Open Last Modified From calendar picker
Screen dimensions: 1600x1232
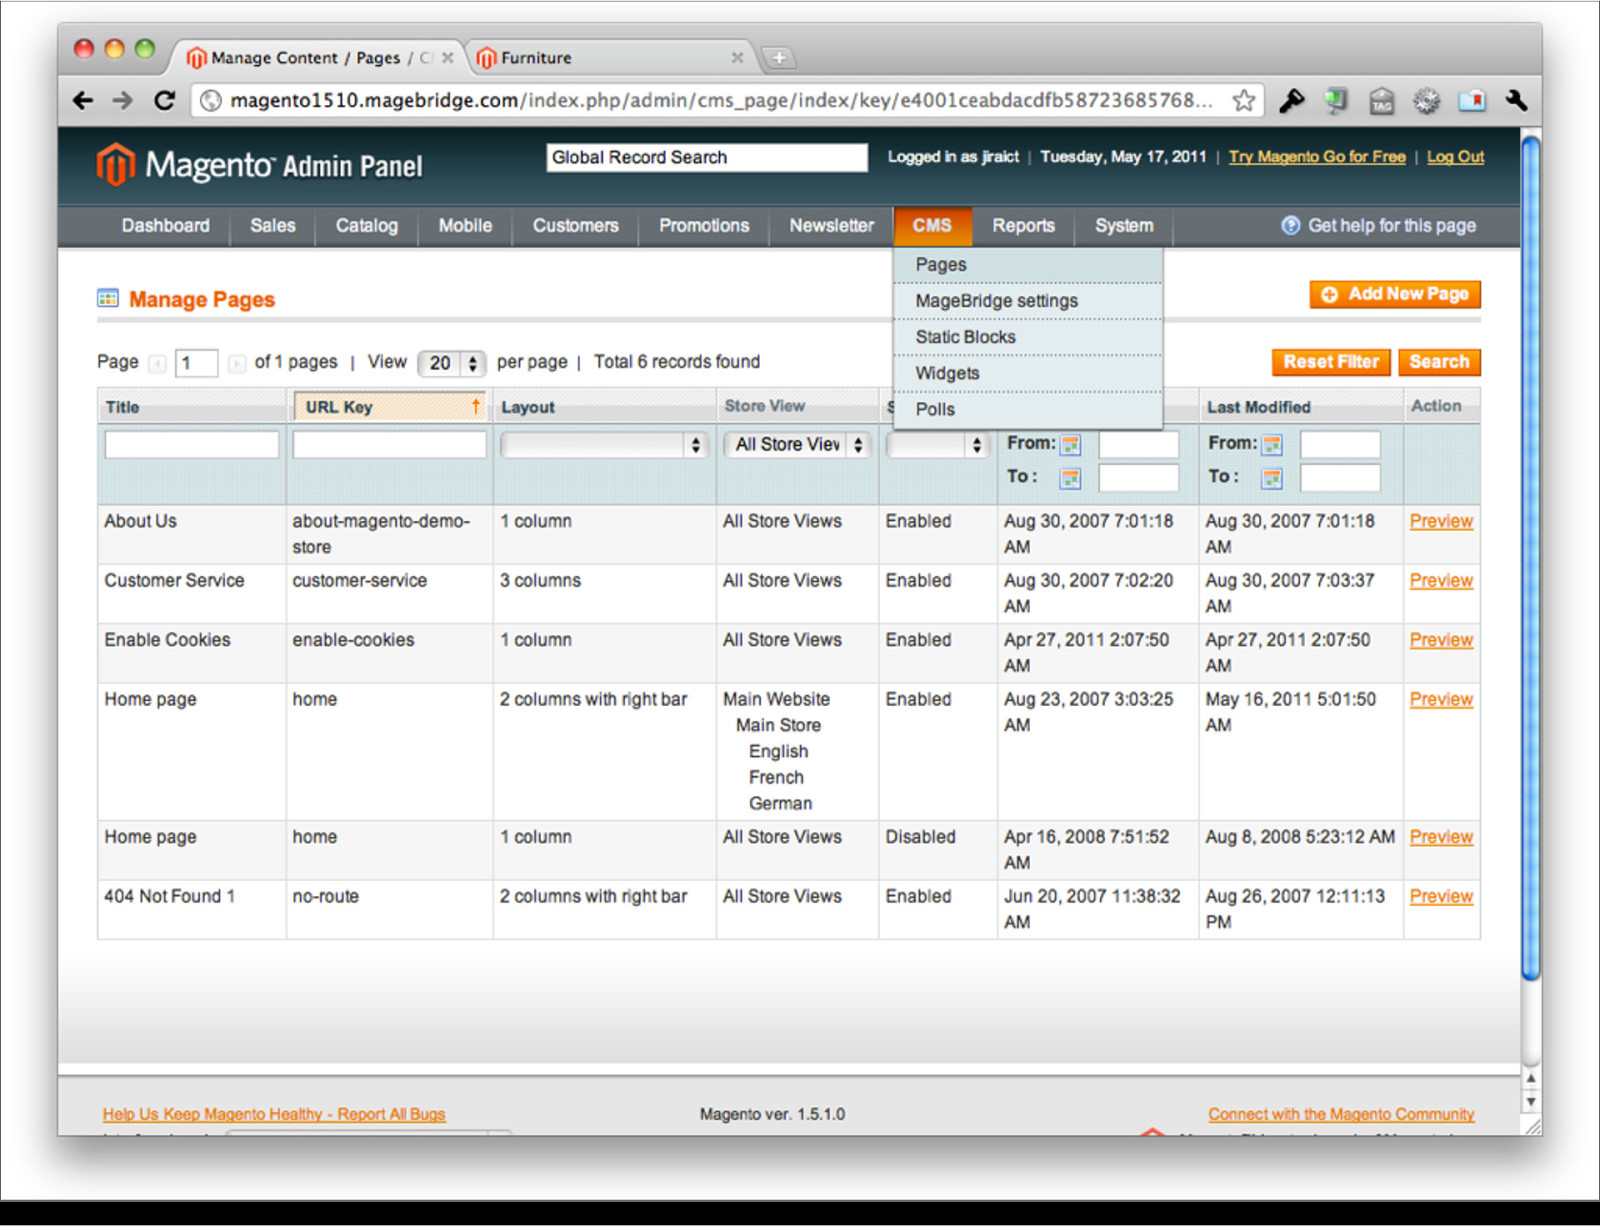pos(1272,445)
